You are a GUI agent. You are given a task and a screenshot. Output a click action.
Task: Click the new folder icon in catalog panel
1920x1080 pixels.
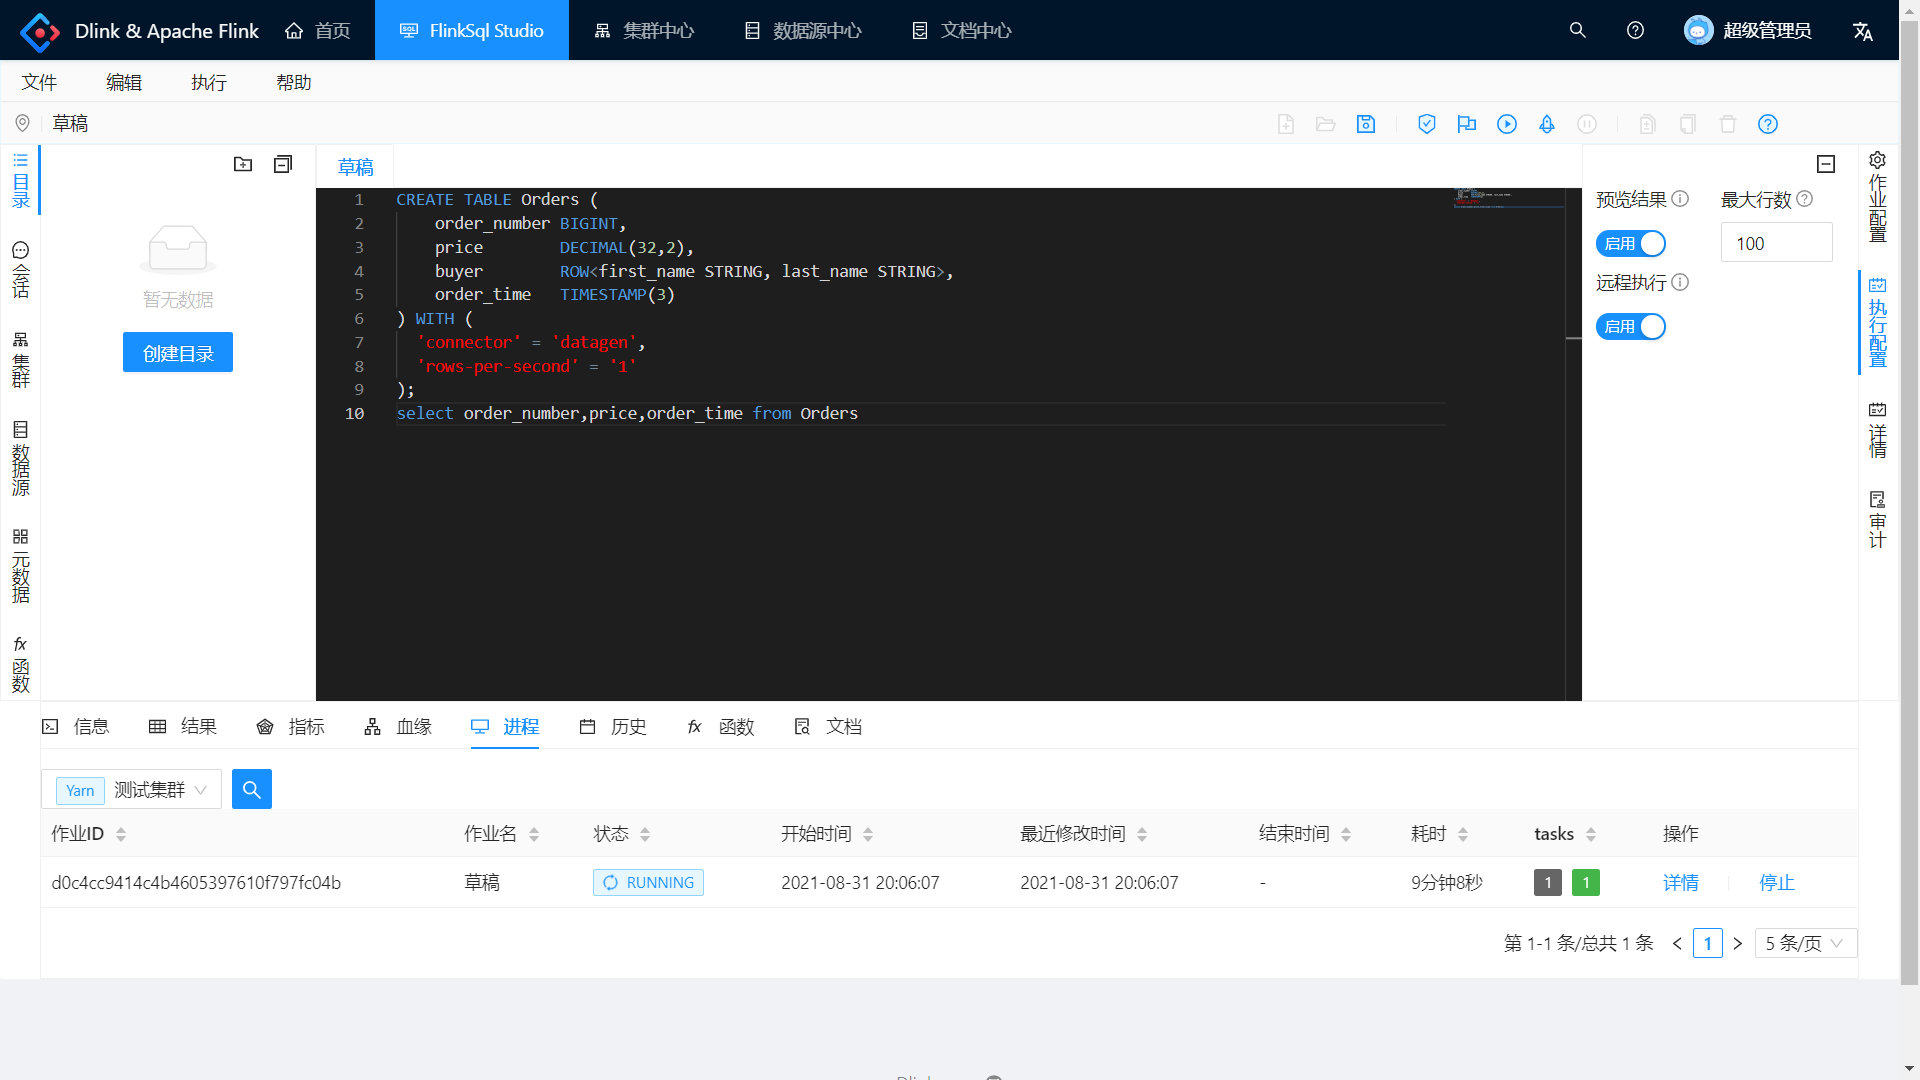243,164
